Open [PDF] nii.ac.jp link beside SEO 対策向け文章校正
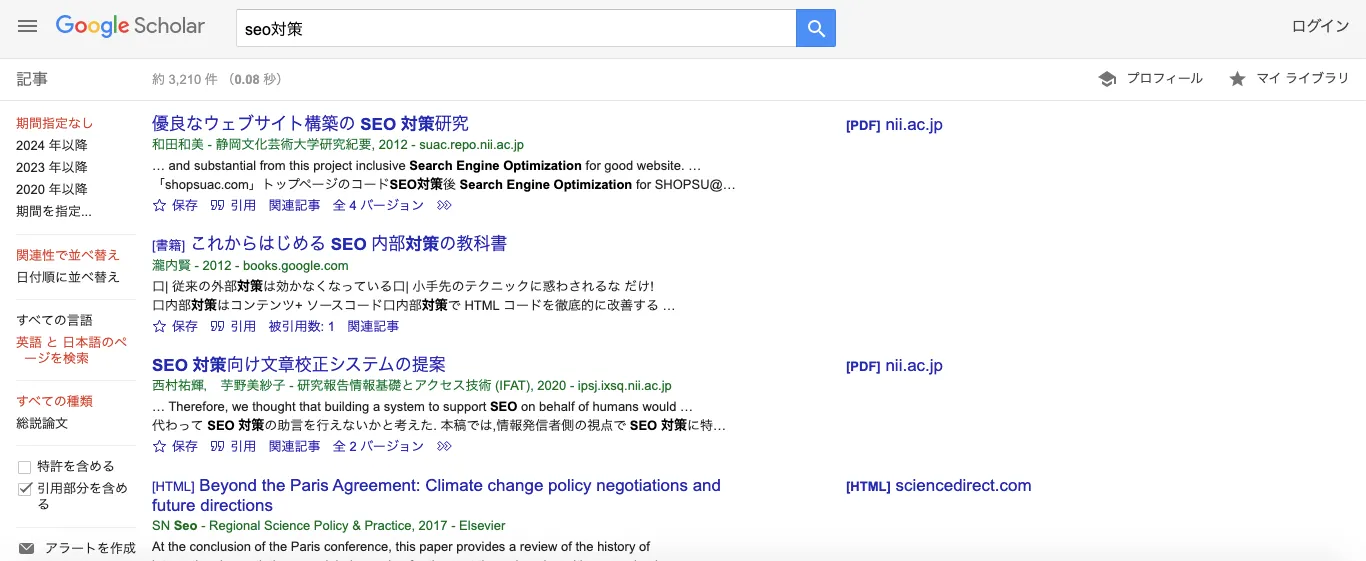 point(894,366)
